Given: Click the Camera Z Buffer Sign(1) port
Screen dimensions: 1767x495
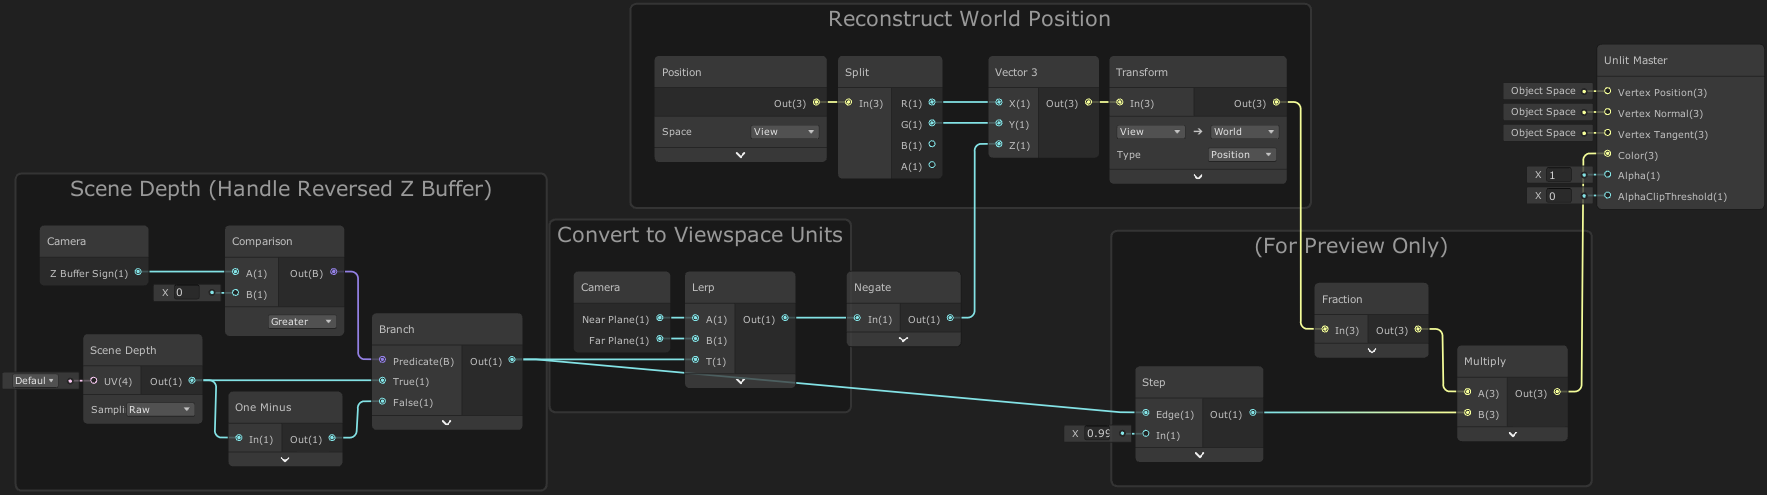Looking at the screenshot, I should 138,273.
